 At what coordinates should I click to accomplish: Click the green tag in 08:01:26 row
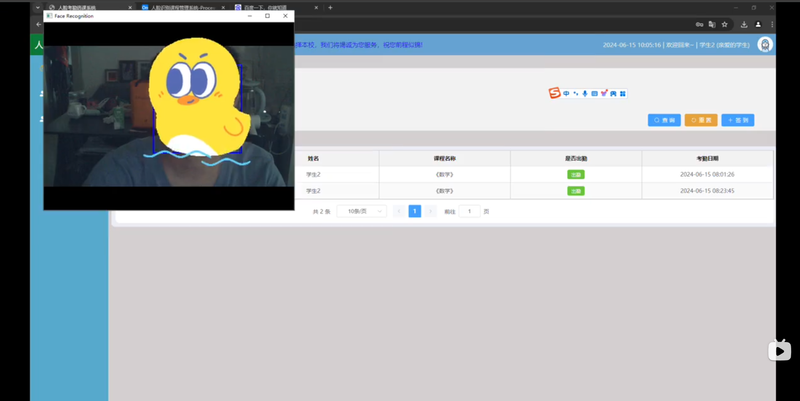click(x=576, y=174)
